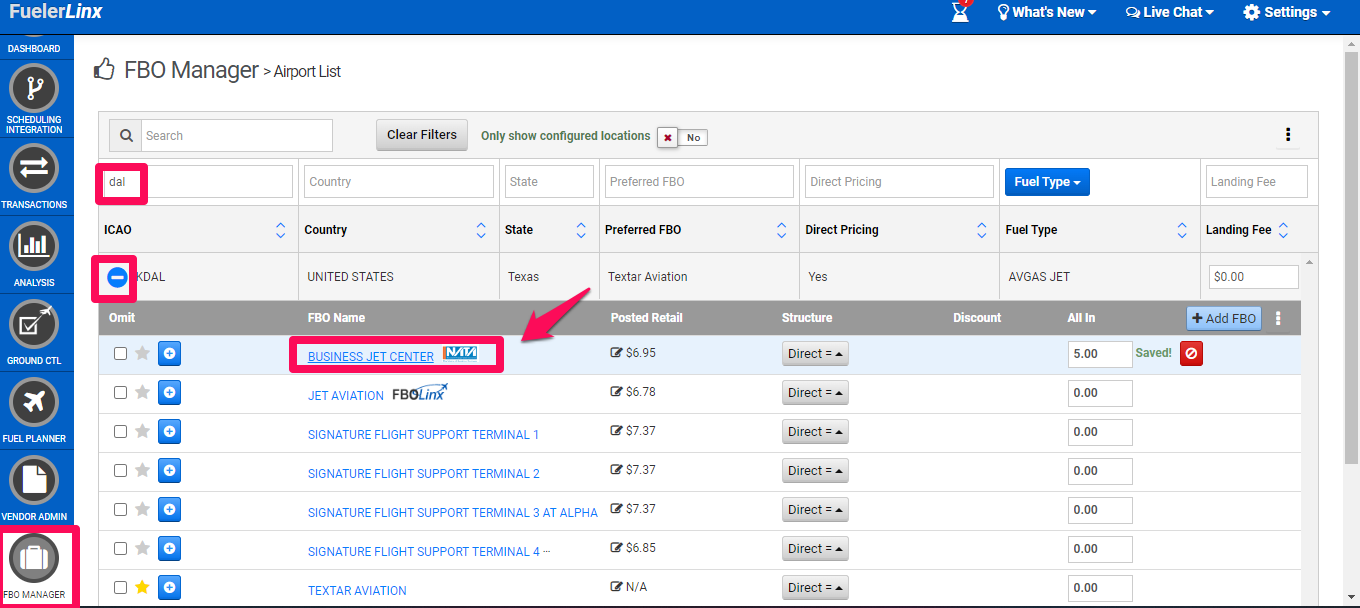Check Omit box for Business Jet Center

tap(121, 353)
